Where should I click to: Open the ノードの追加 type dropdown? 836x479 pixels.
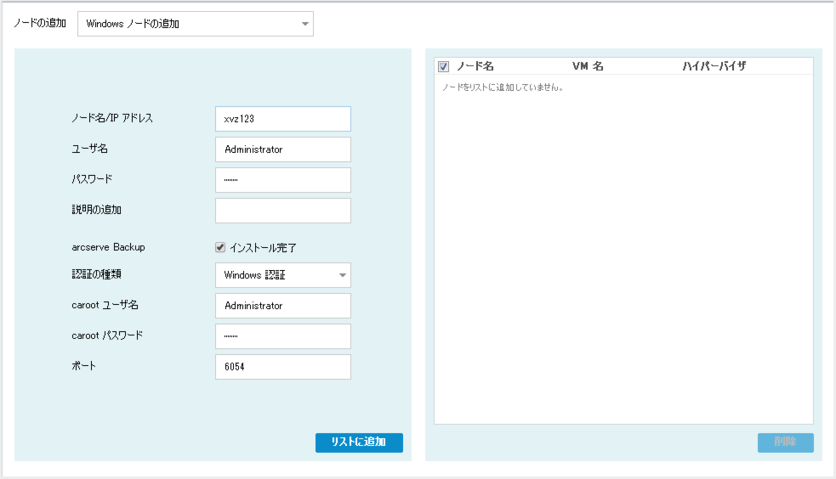(x=195, y=24)
